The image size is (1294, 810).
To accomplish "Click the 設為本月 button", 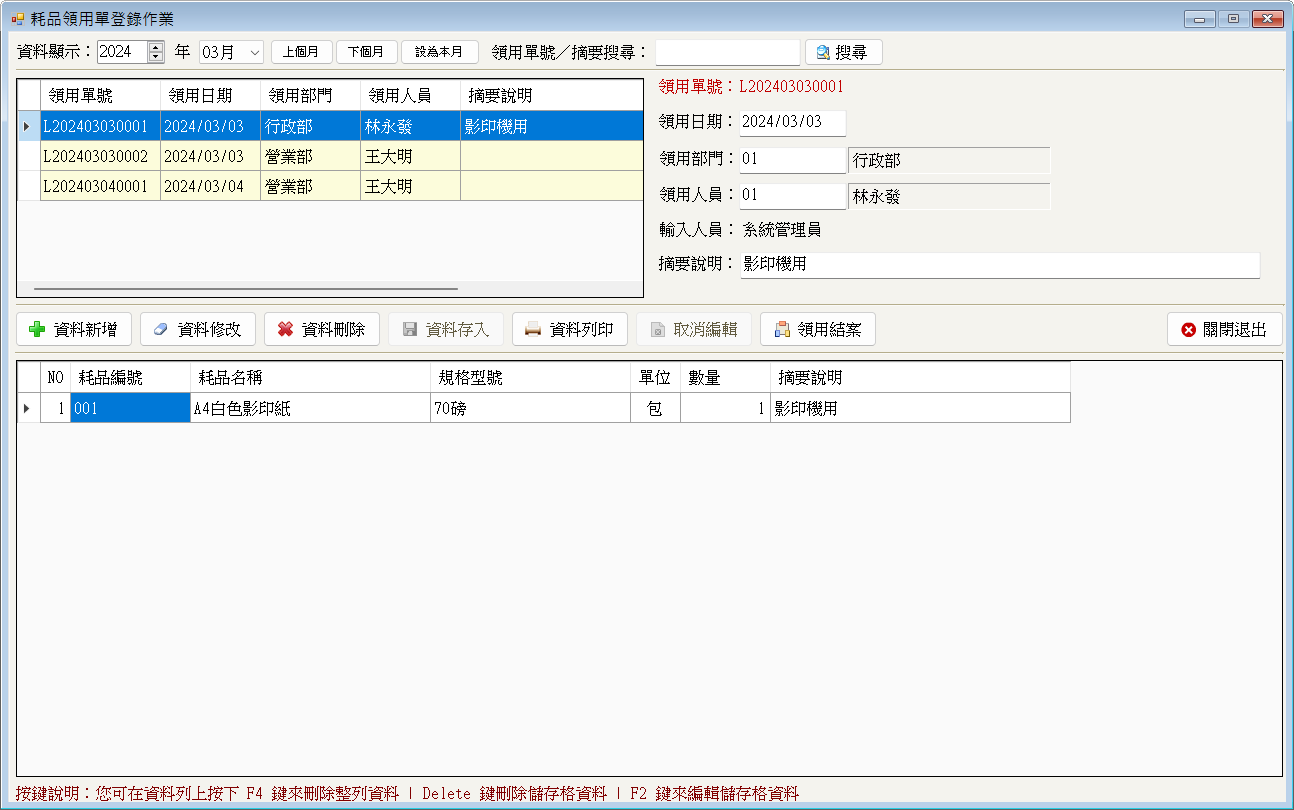I will tap(439, 52).
